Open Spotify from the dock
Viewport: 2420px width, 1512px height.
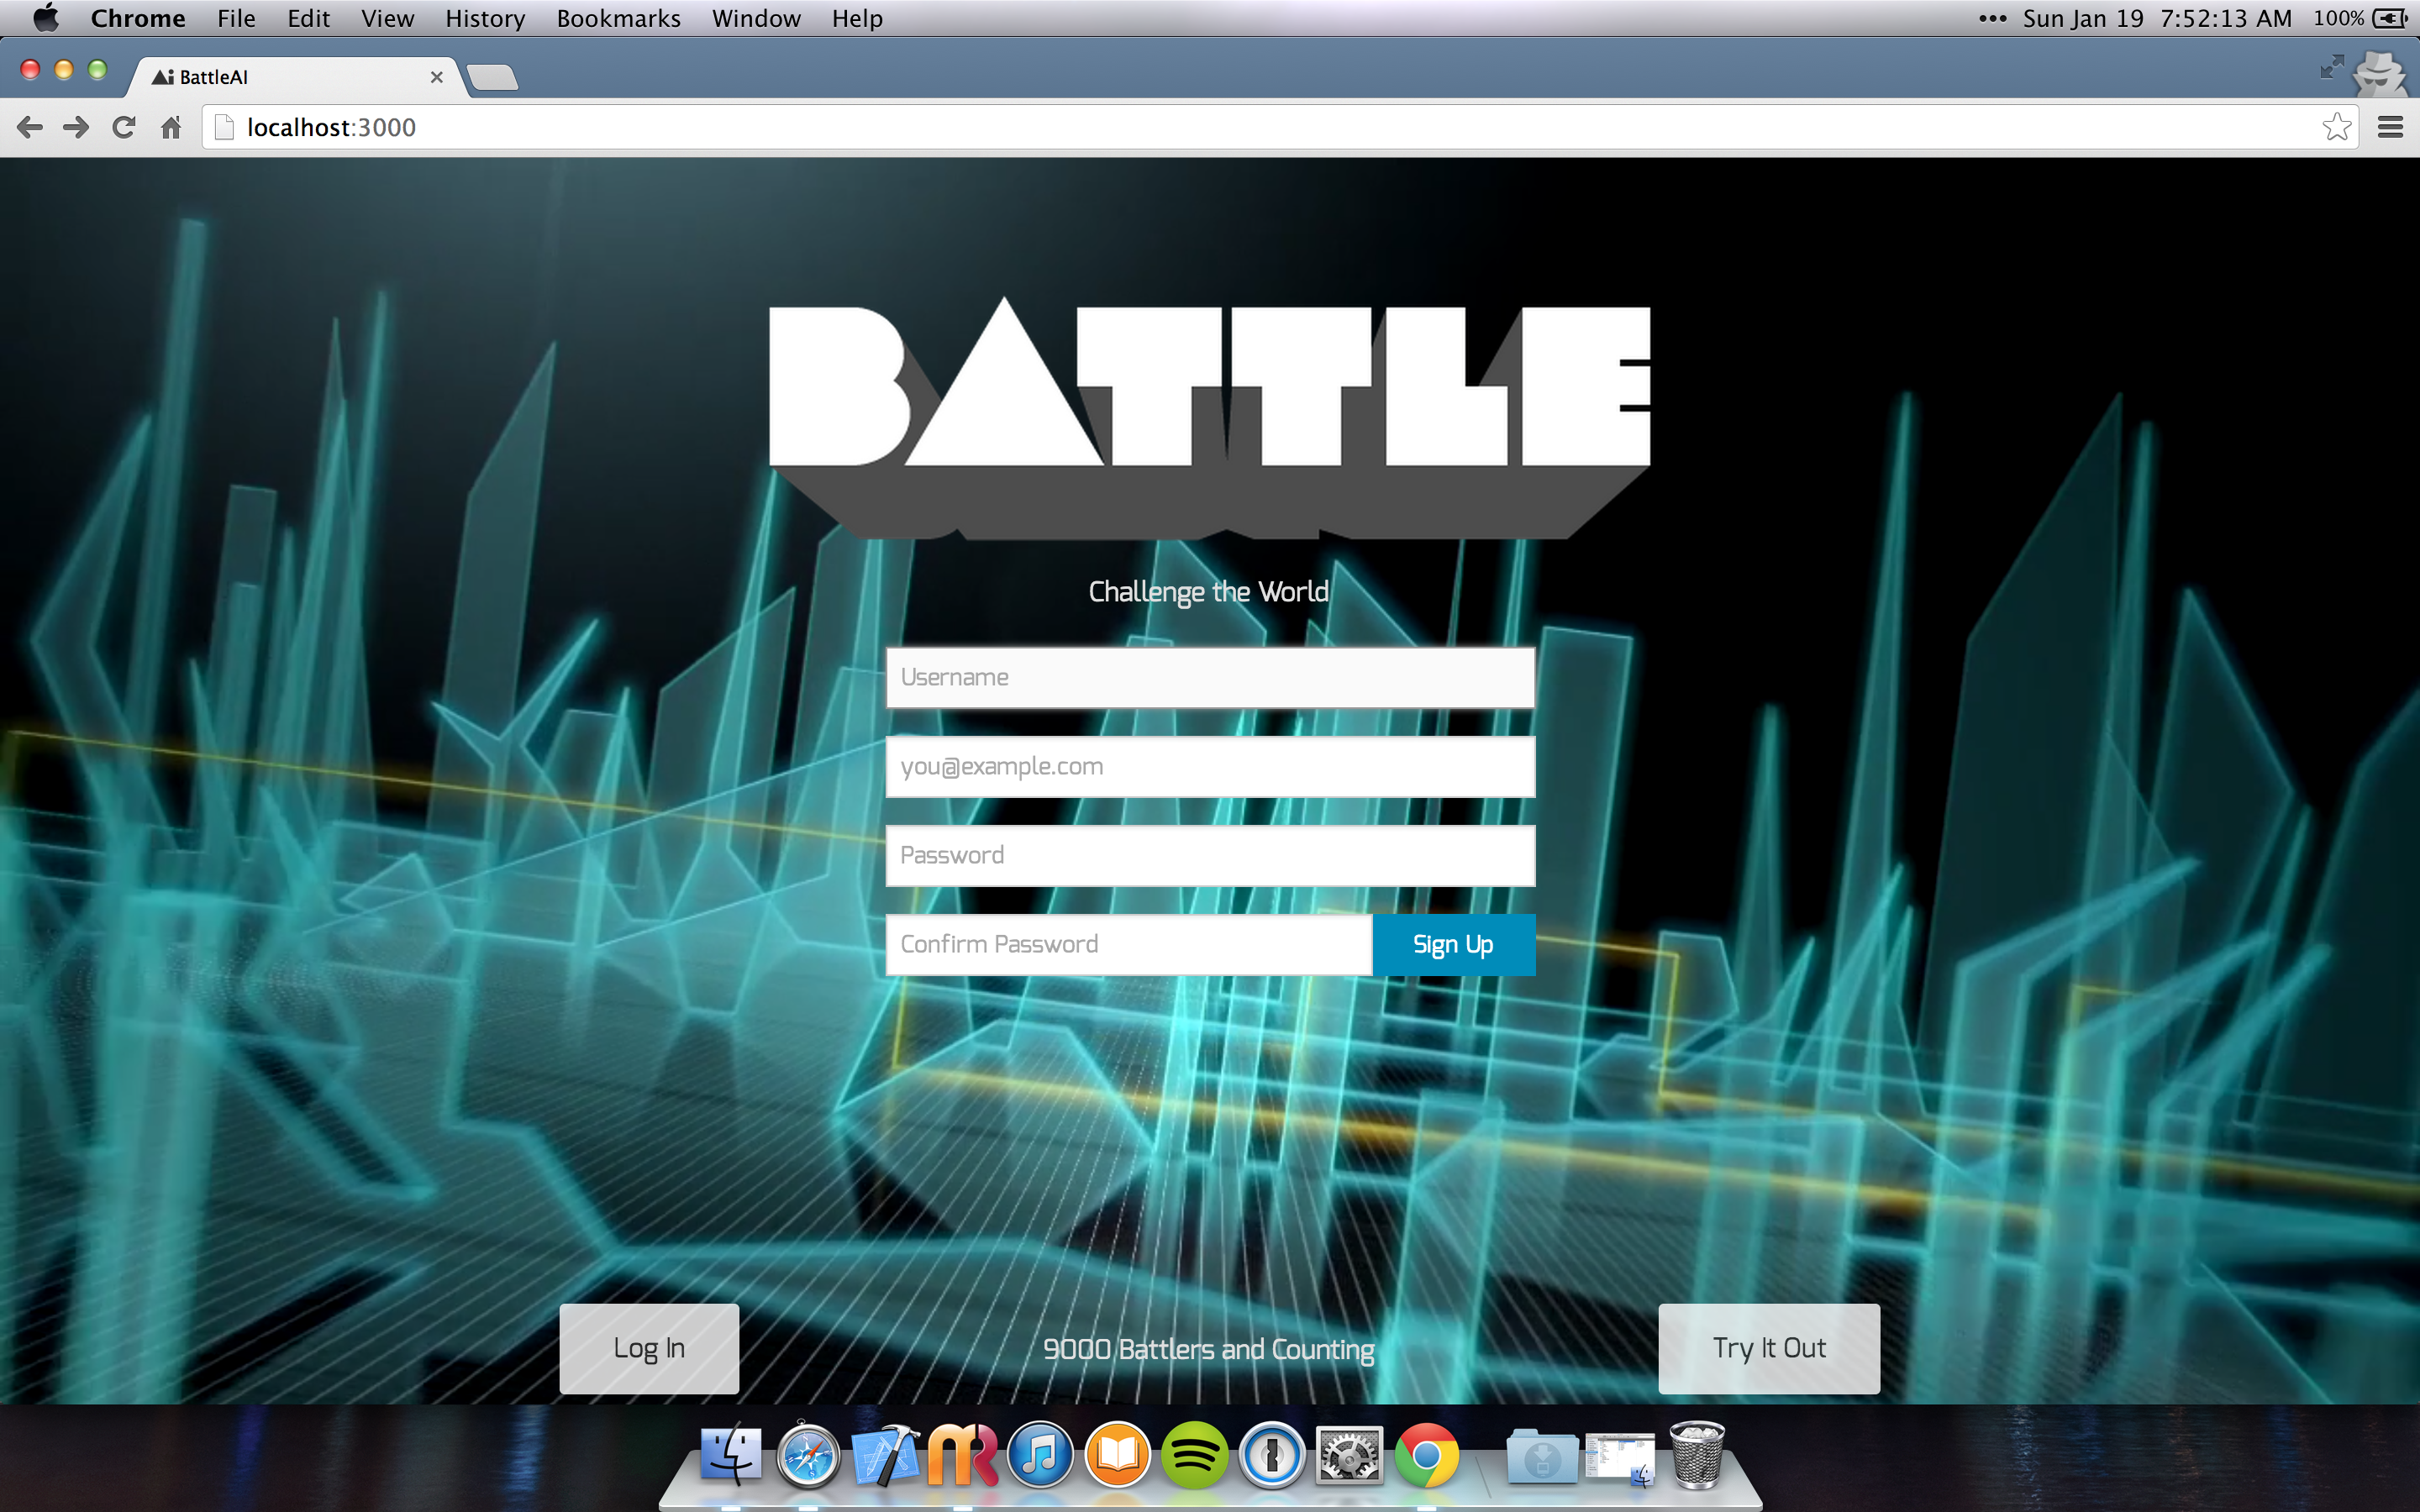point(1194,1454)
